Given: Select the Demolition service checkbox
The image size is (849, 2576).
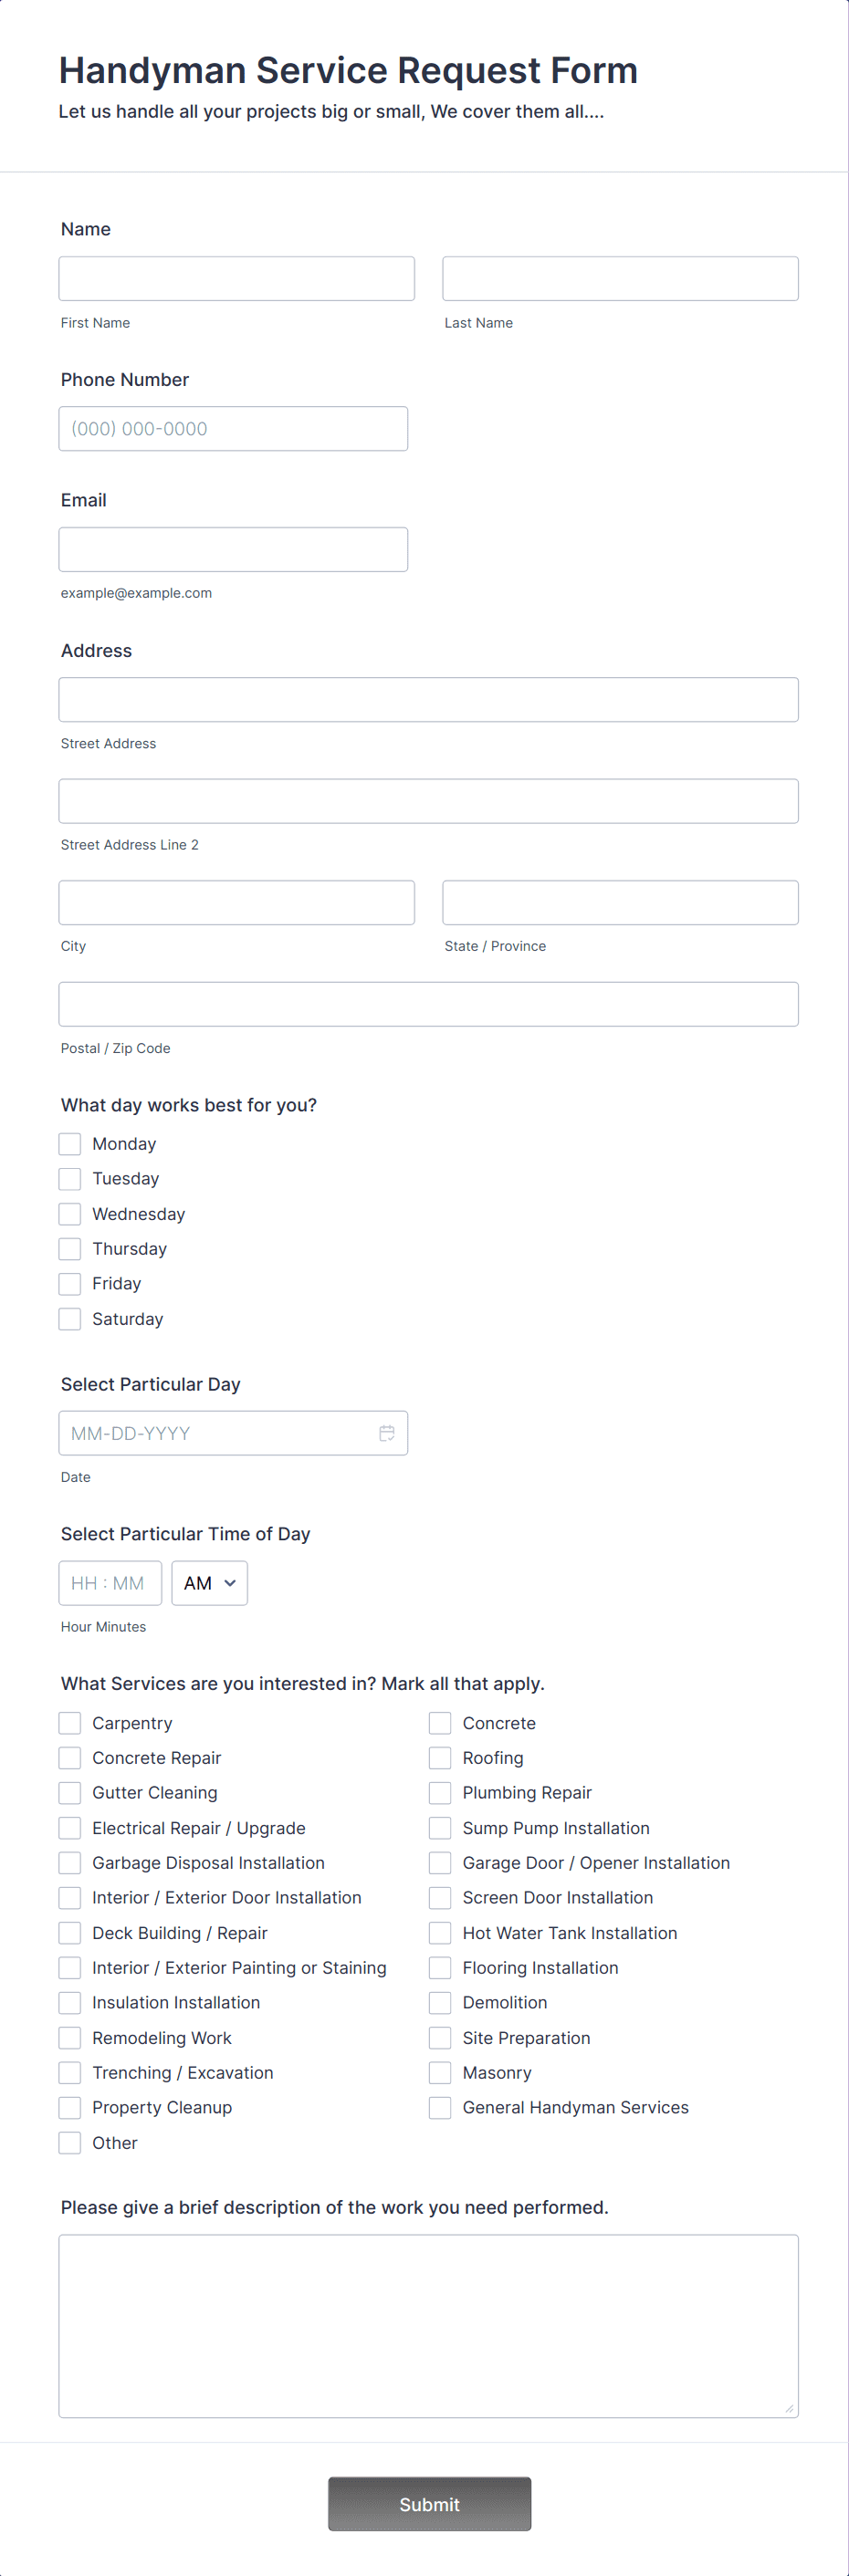Looking at the screenshot, I should point(439,2002).
